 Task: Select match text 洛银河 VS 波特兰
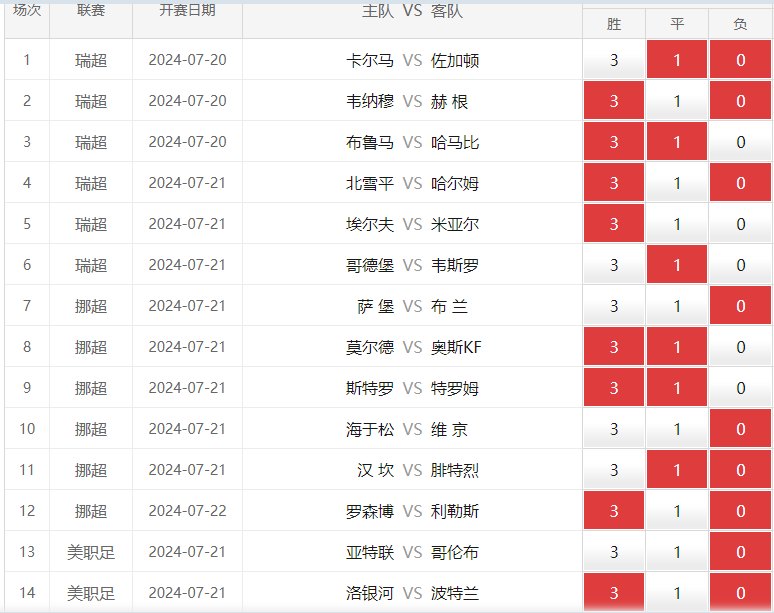[x=412, y=593]
